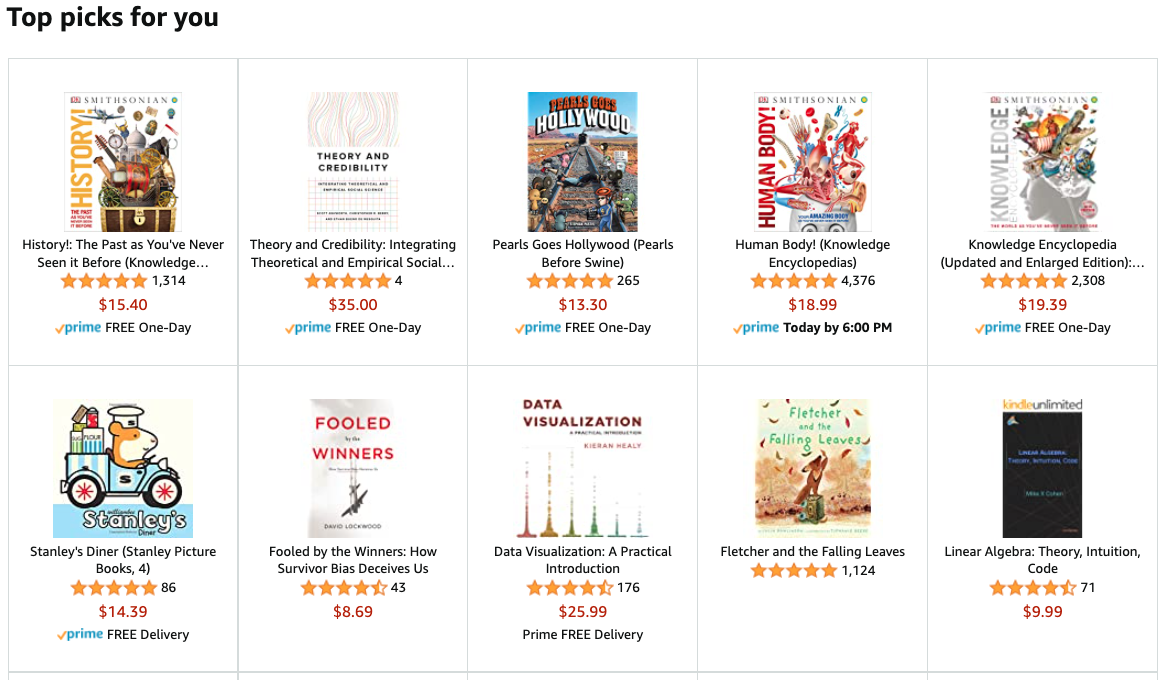This screenshot has width=1167, height=680.
Task: Open the 1,124 reviews count for Fletcher
Action: click(858, 571)
